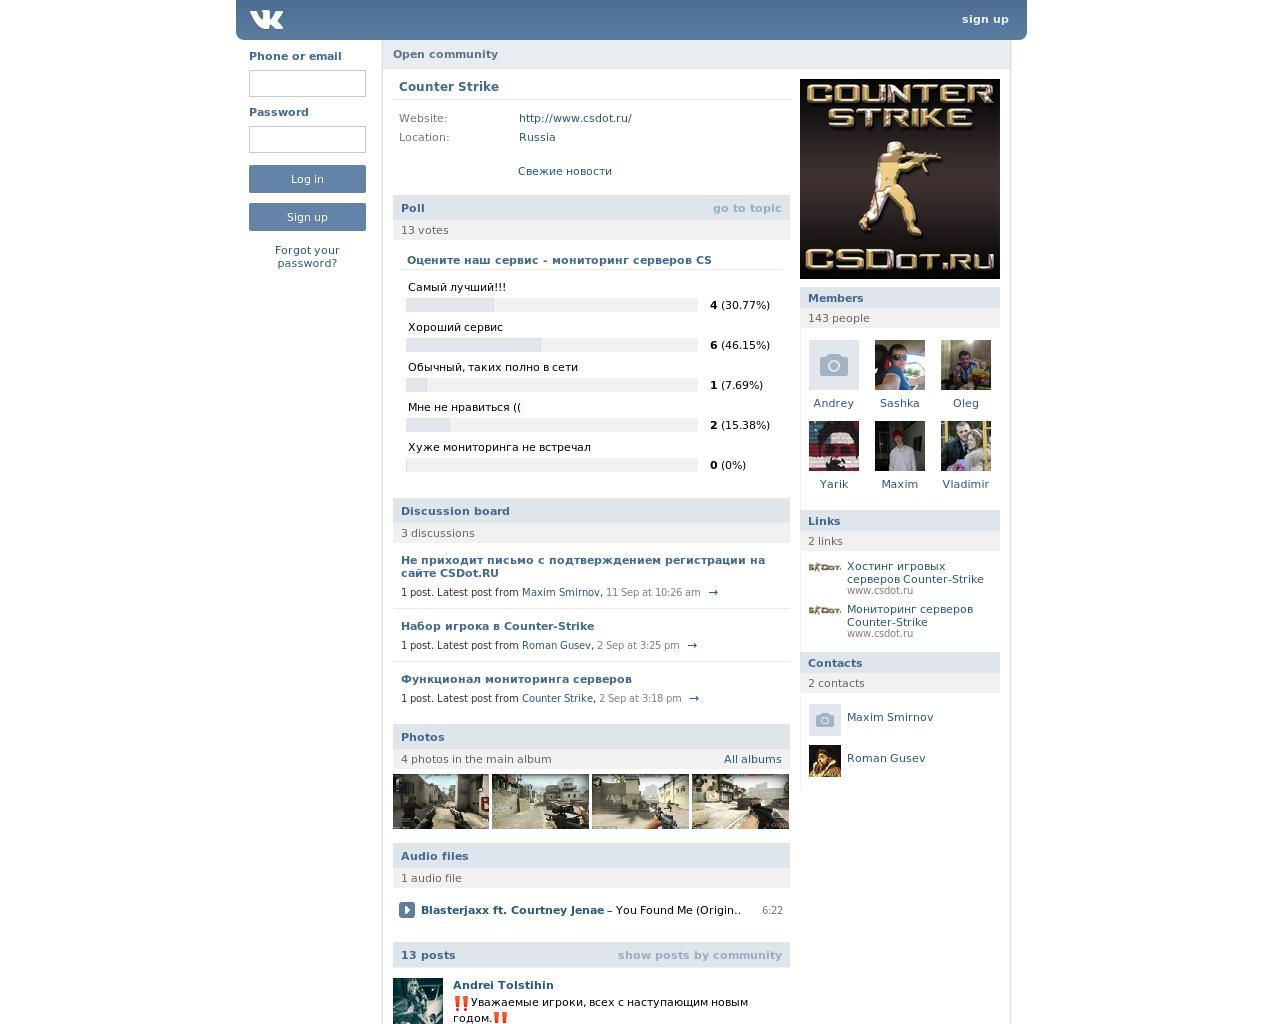1280x1024 pixels.
Task: Open Roman Gusev's profile from latest post
Action: pyautogui.click(x=556, y=645)
